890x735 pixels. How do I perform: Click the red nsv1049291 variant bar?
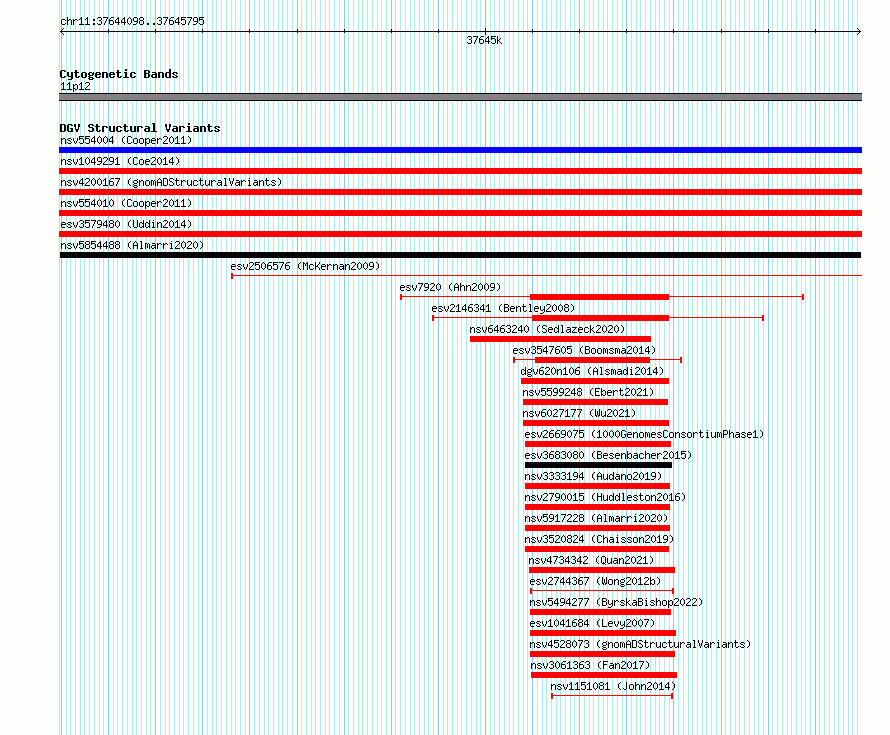460,171
